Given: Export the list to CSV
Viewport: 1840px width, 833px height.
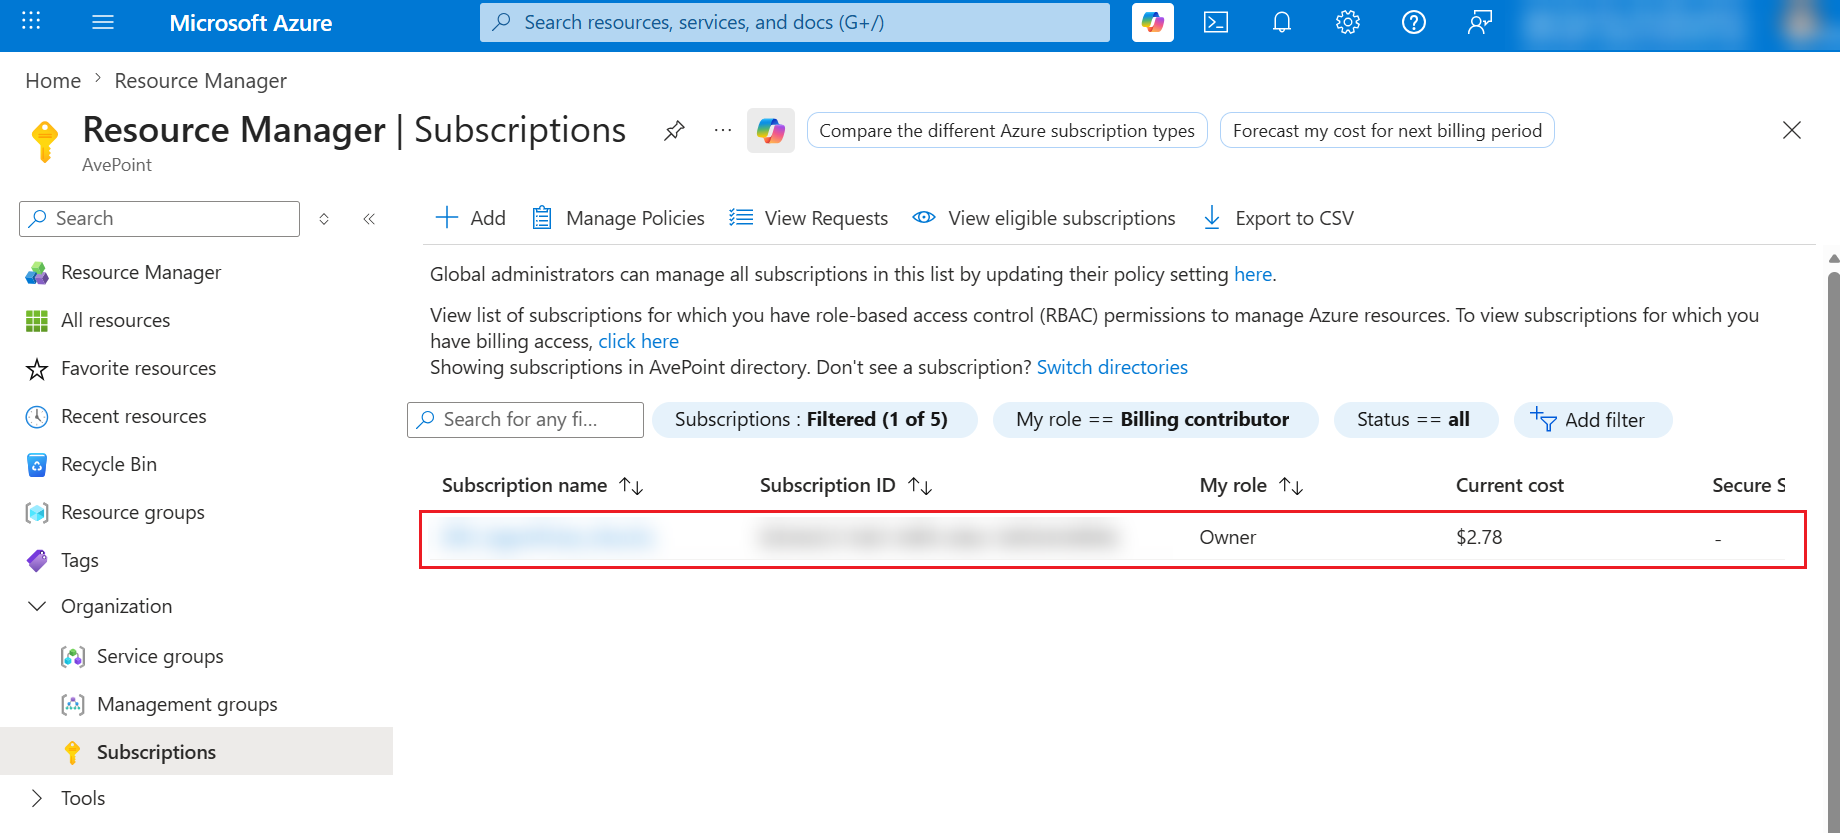Looking at the screenshot, I should (x=1278, y=218).
